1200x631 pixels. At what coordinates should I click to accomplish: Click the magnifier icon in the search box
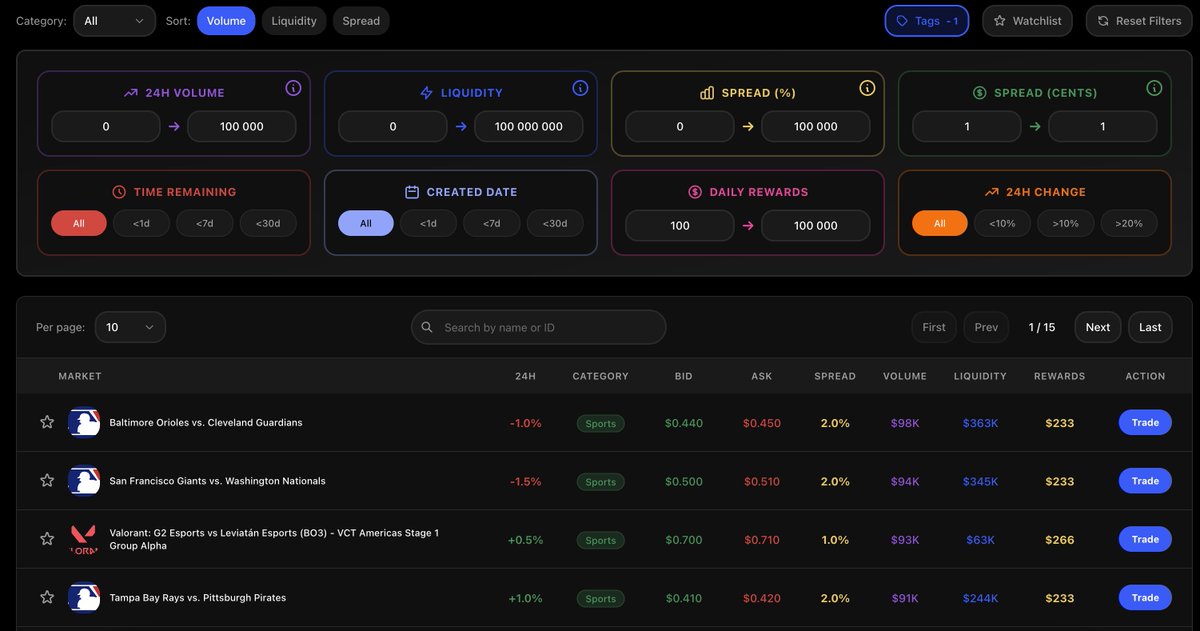pos(427,327)
